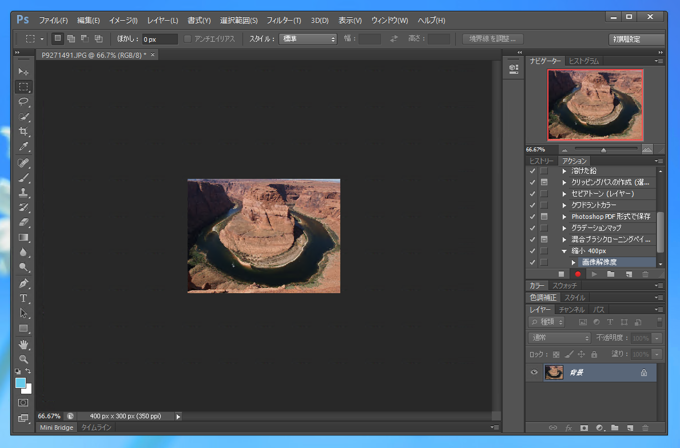Click the 境界線を調整 button
Image resolution: width=680 pixels, height=448 pixels.
pos(493,39)
